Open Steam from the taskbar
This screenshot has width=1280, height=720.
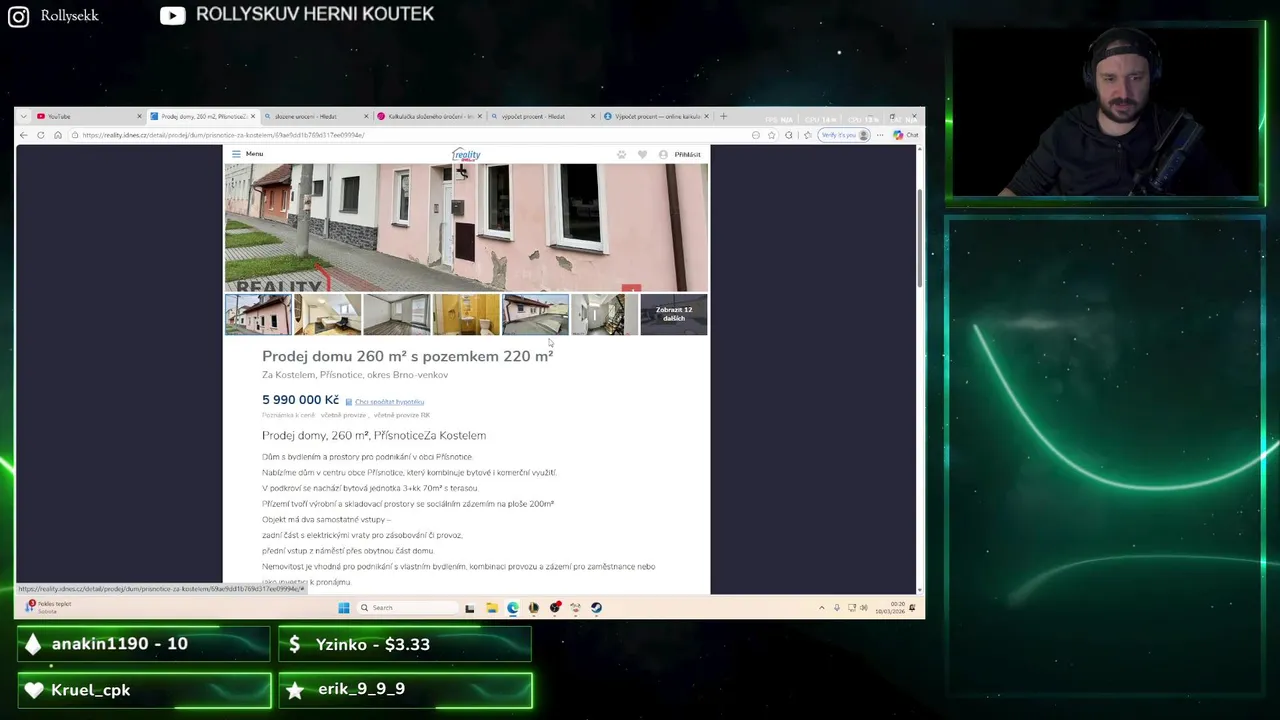point(596,607)
